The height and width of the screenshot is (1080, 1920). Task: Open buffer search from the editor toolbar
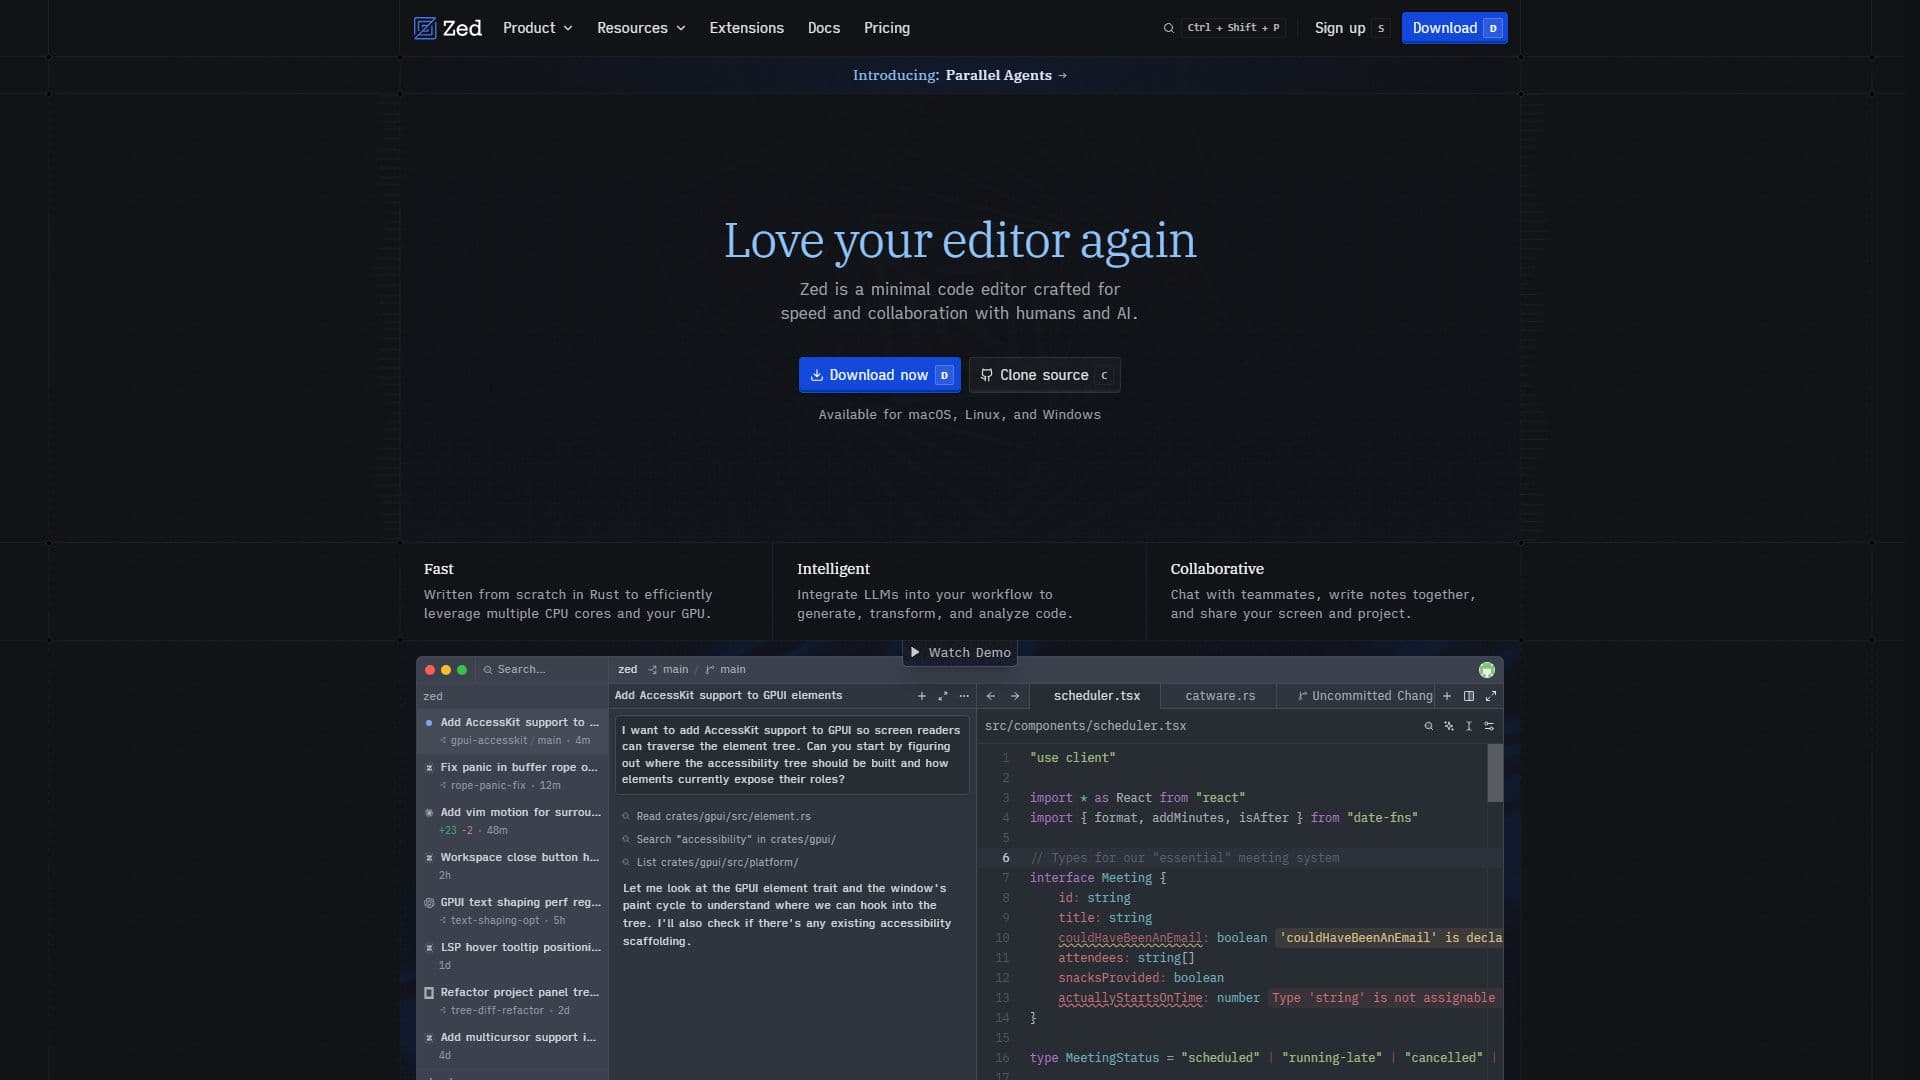tap(1428, 726)
